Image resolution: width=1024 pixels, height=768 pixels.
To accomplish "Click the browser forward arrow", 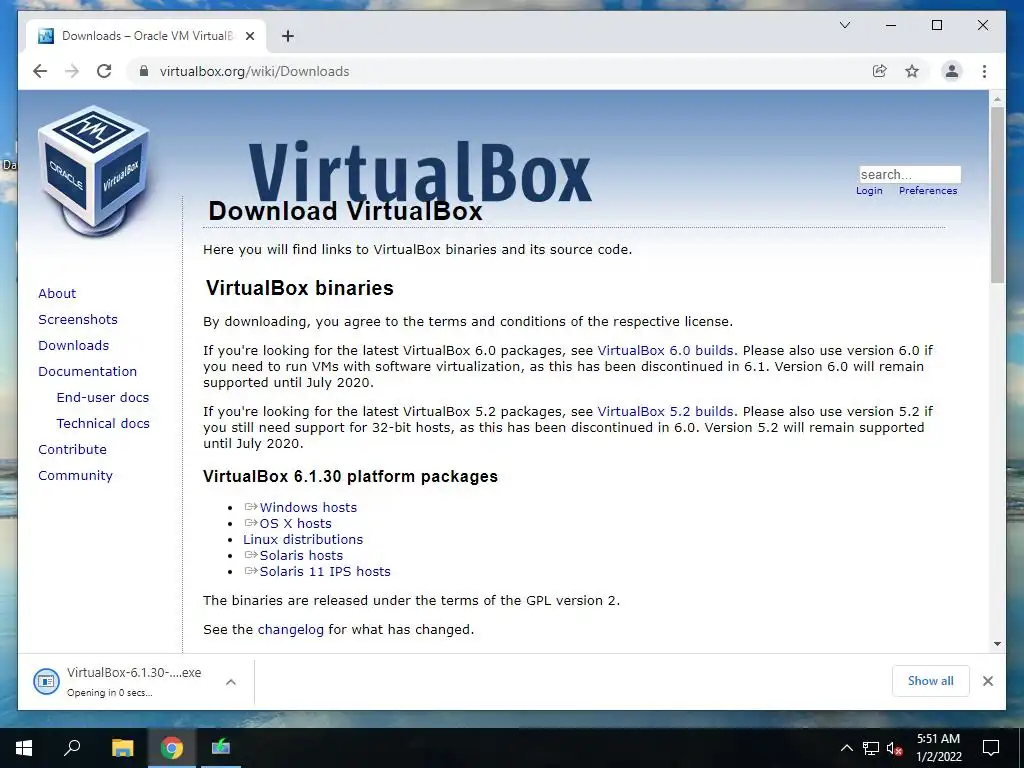I will pos(72,71).
